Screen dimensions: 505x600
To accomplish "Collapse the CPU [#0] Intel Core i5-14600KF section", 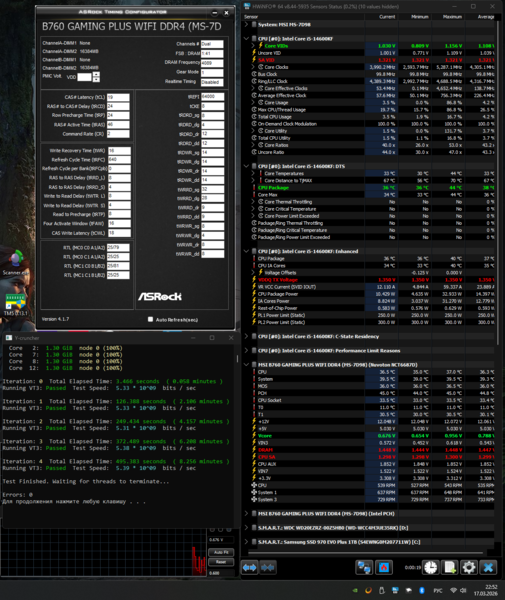I will point(246,39).
